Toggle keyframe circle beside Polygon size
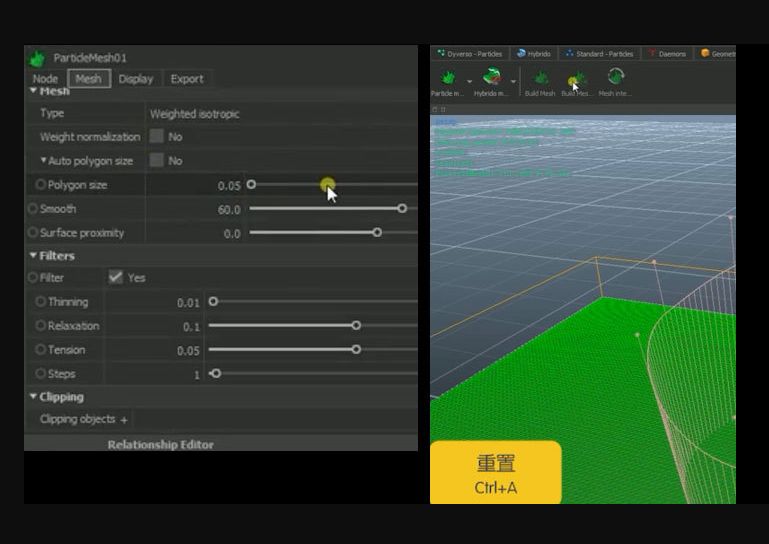This screenshot has width=769, height=544. 41,184
